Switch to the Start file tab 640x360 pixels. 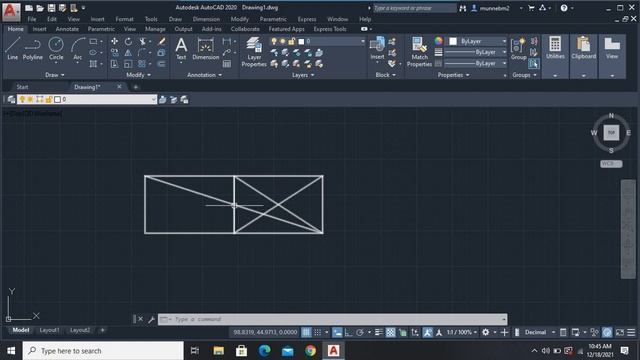(x=22, y=87)
